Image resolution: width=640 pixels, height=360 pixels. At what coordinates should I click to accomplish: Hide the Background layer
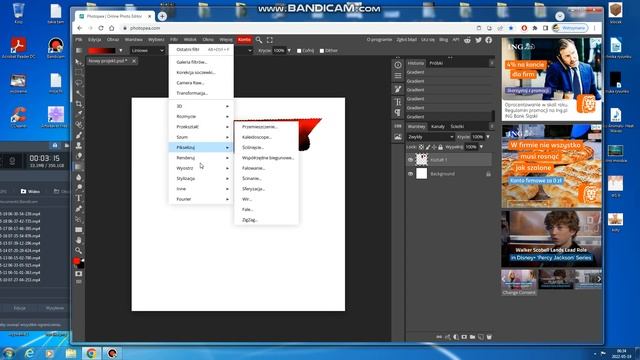coord(411,174)
